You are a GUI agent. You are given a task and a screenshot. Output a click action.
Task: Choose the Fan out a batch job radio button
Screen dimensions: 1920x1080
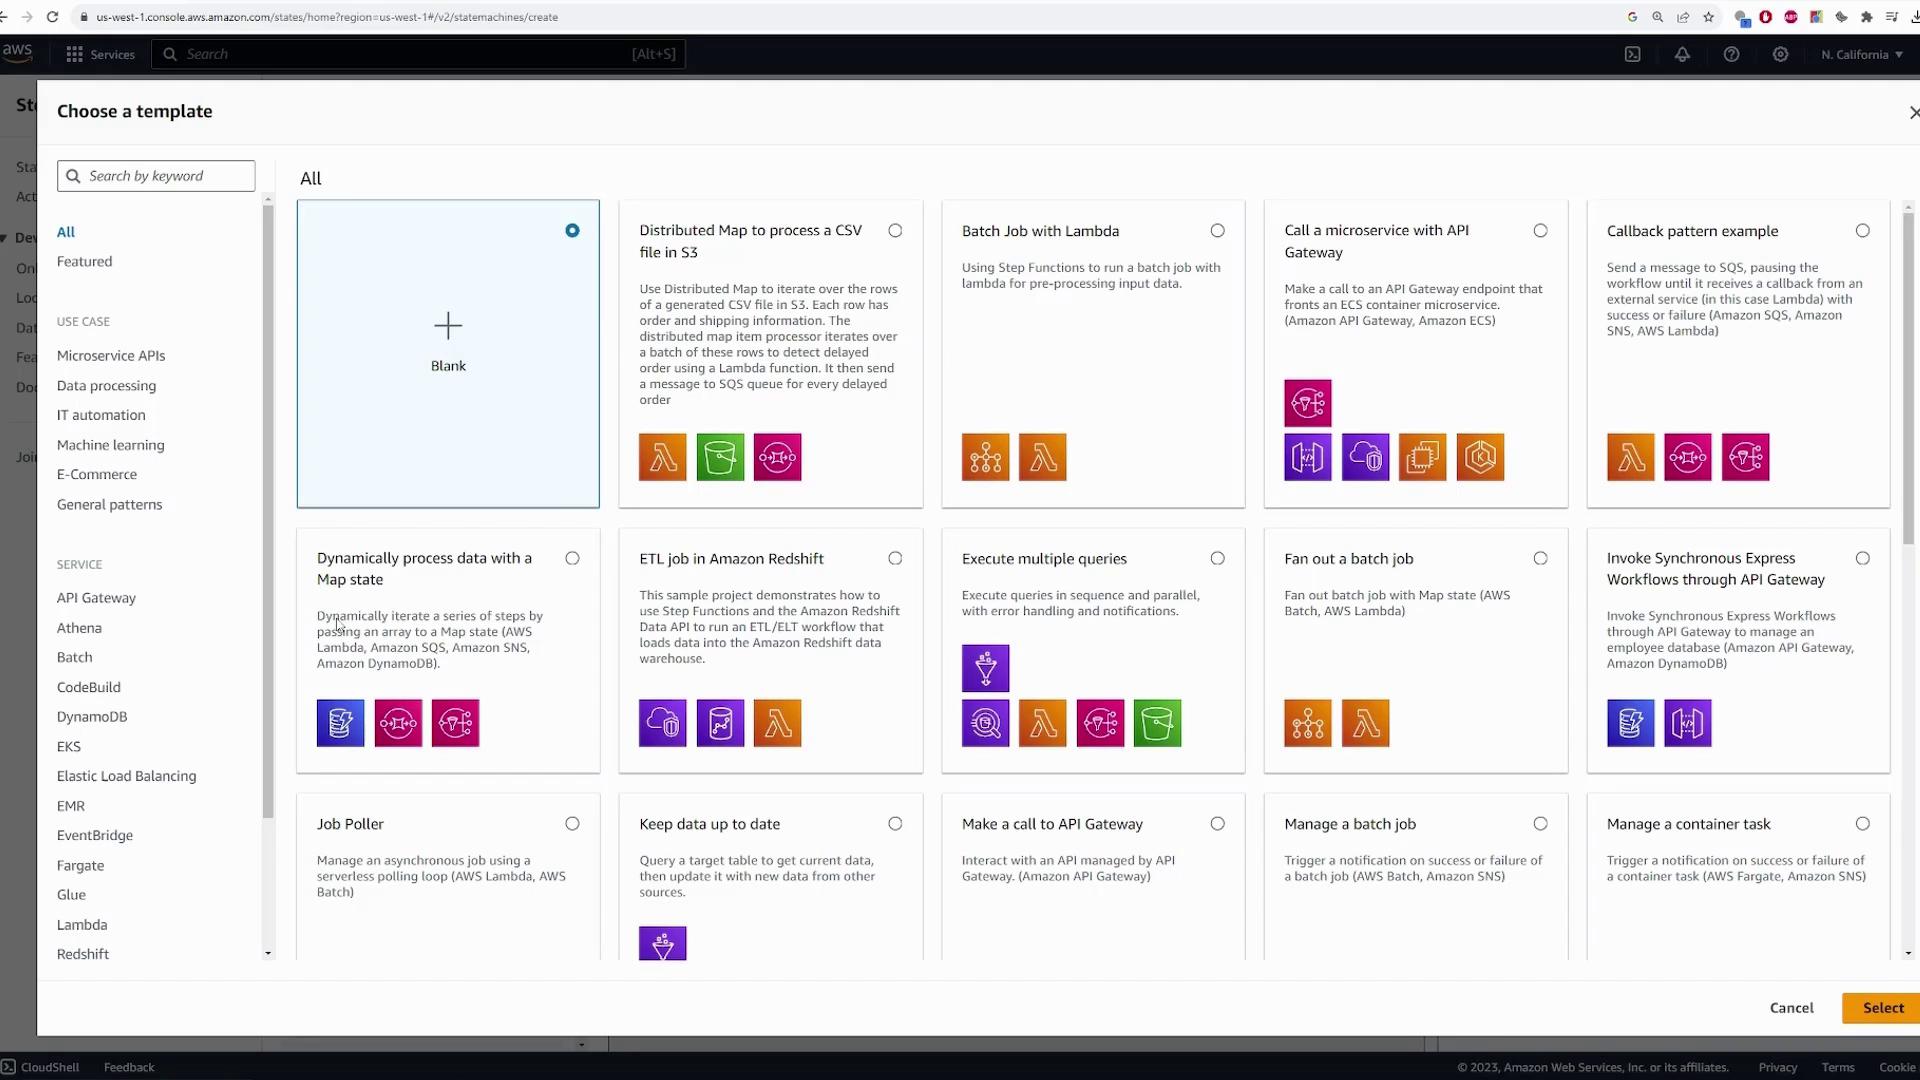point(1540,559)
